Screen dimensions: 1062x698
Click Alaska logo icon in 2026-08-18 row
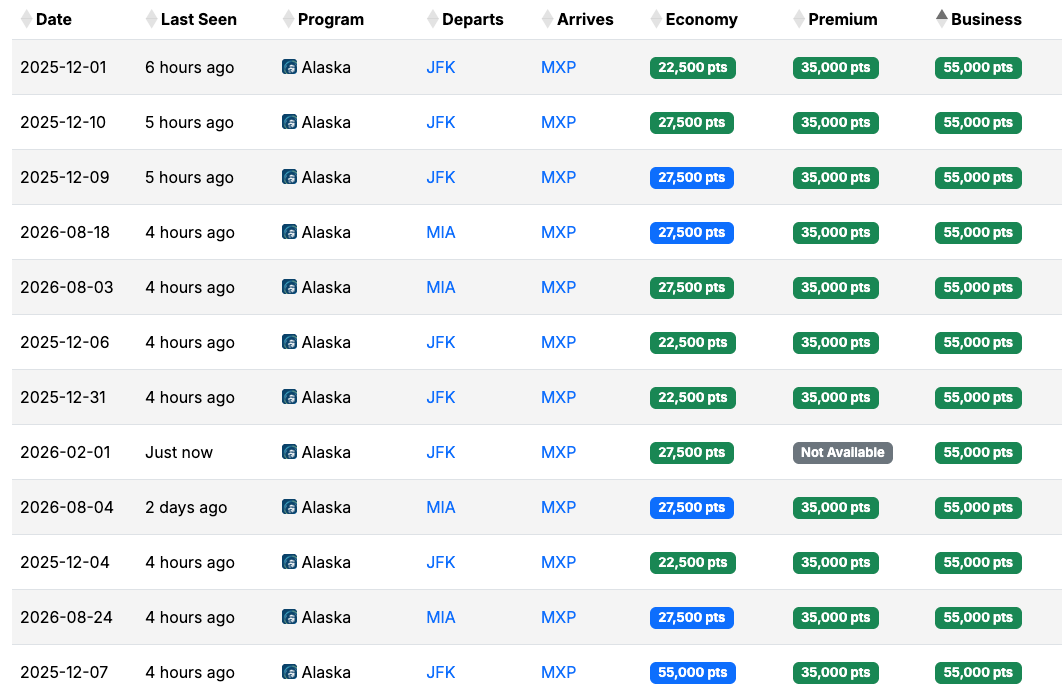pyautogui.click(x=289, y=232)
